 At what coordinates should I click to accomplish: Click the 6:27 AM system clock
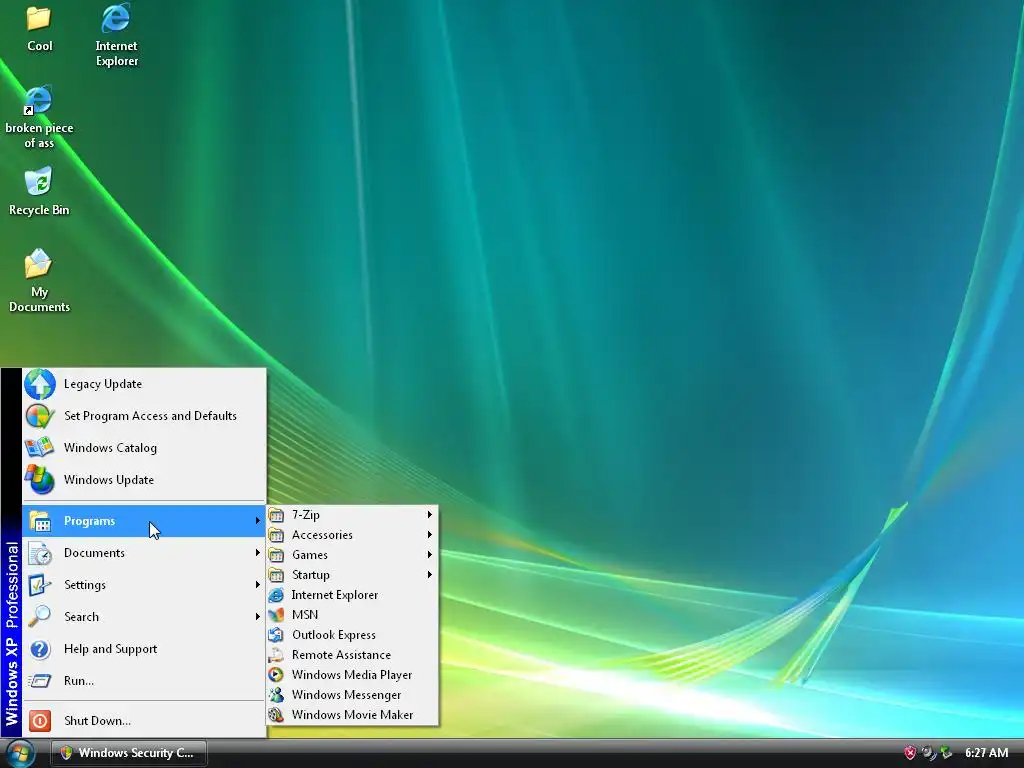click(x=986, y=753)
